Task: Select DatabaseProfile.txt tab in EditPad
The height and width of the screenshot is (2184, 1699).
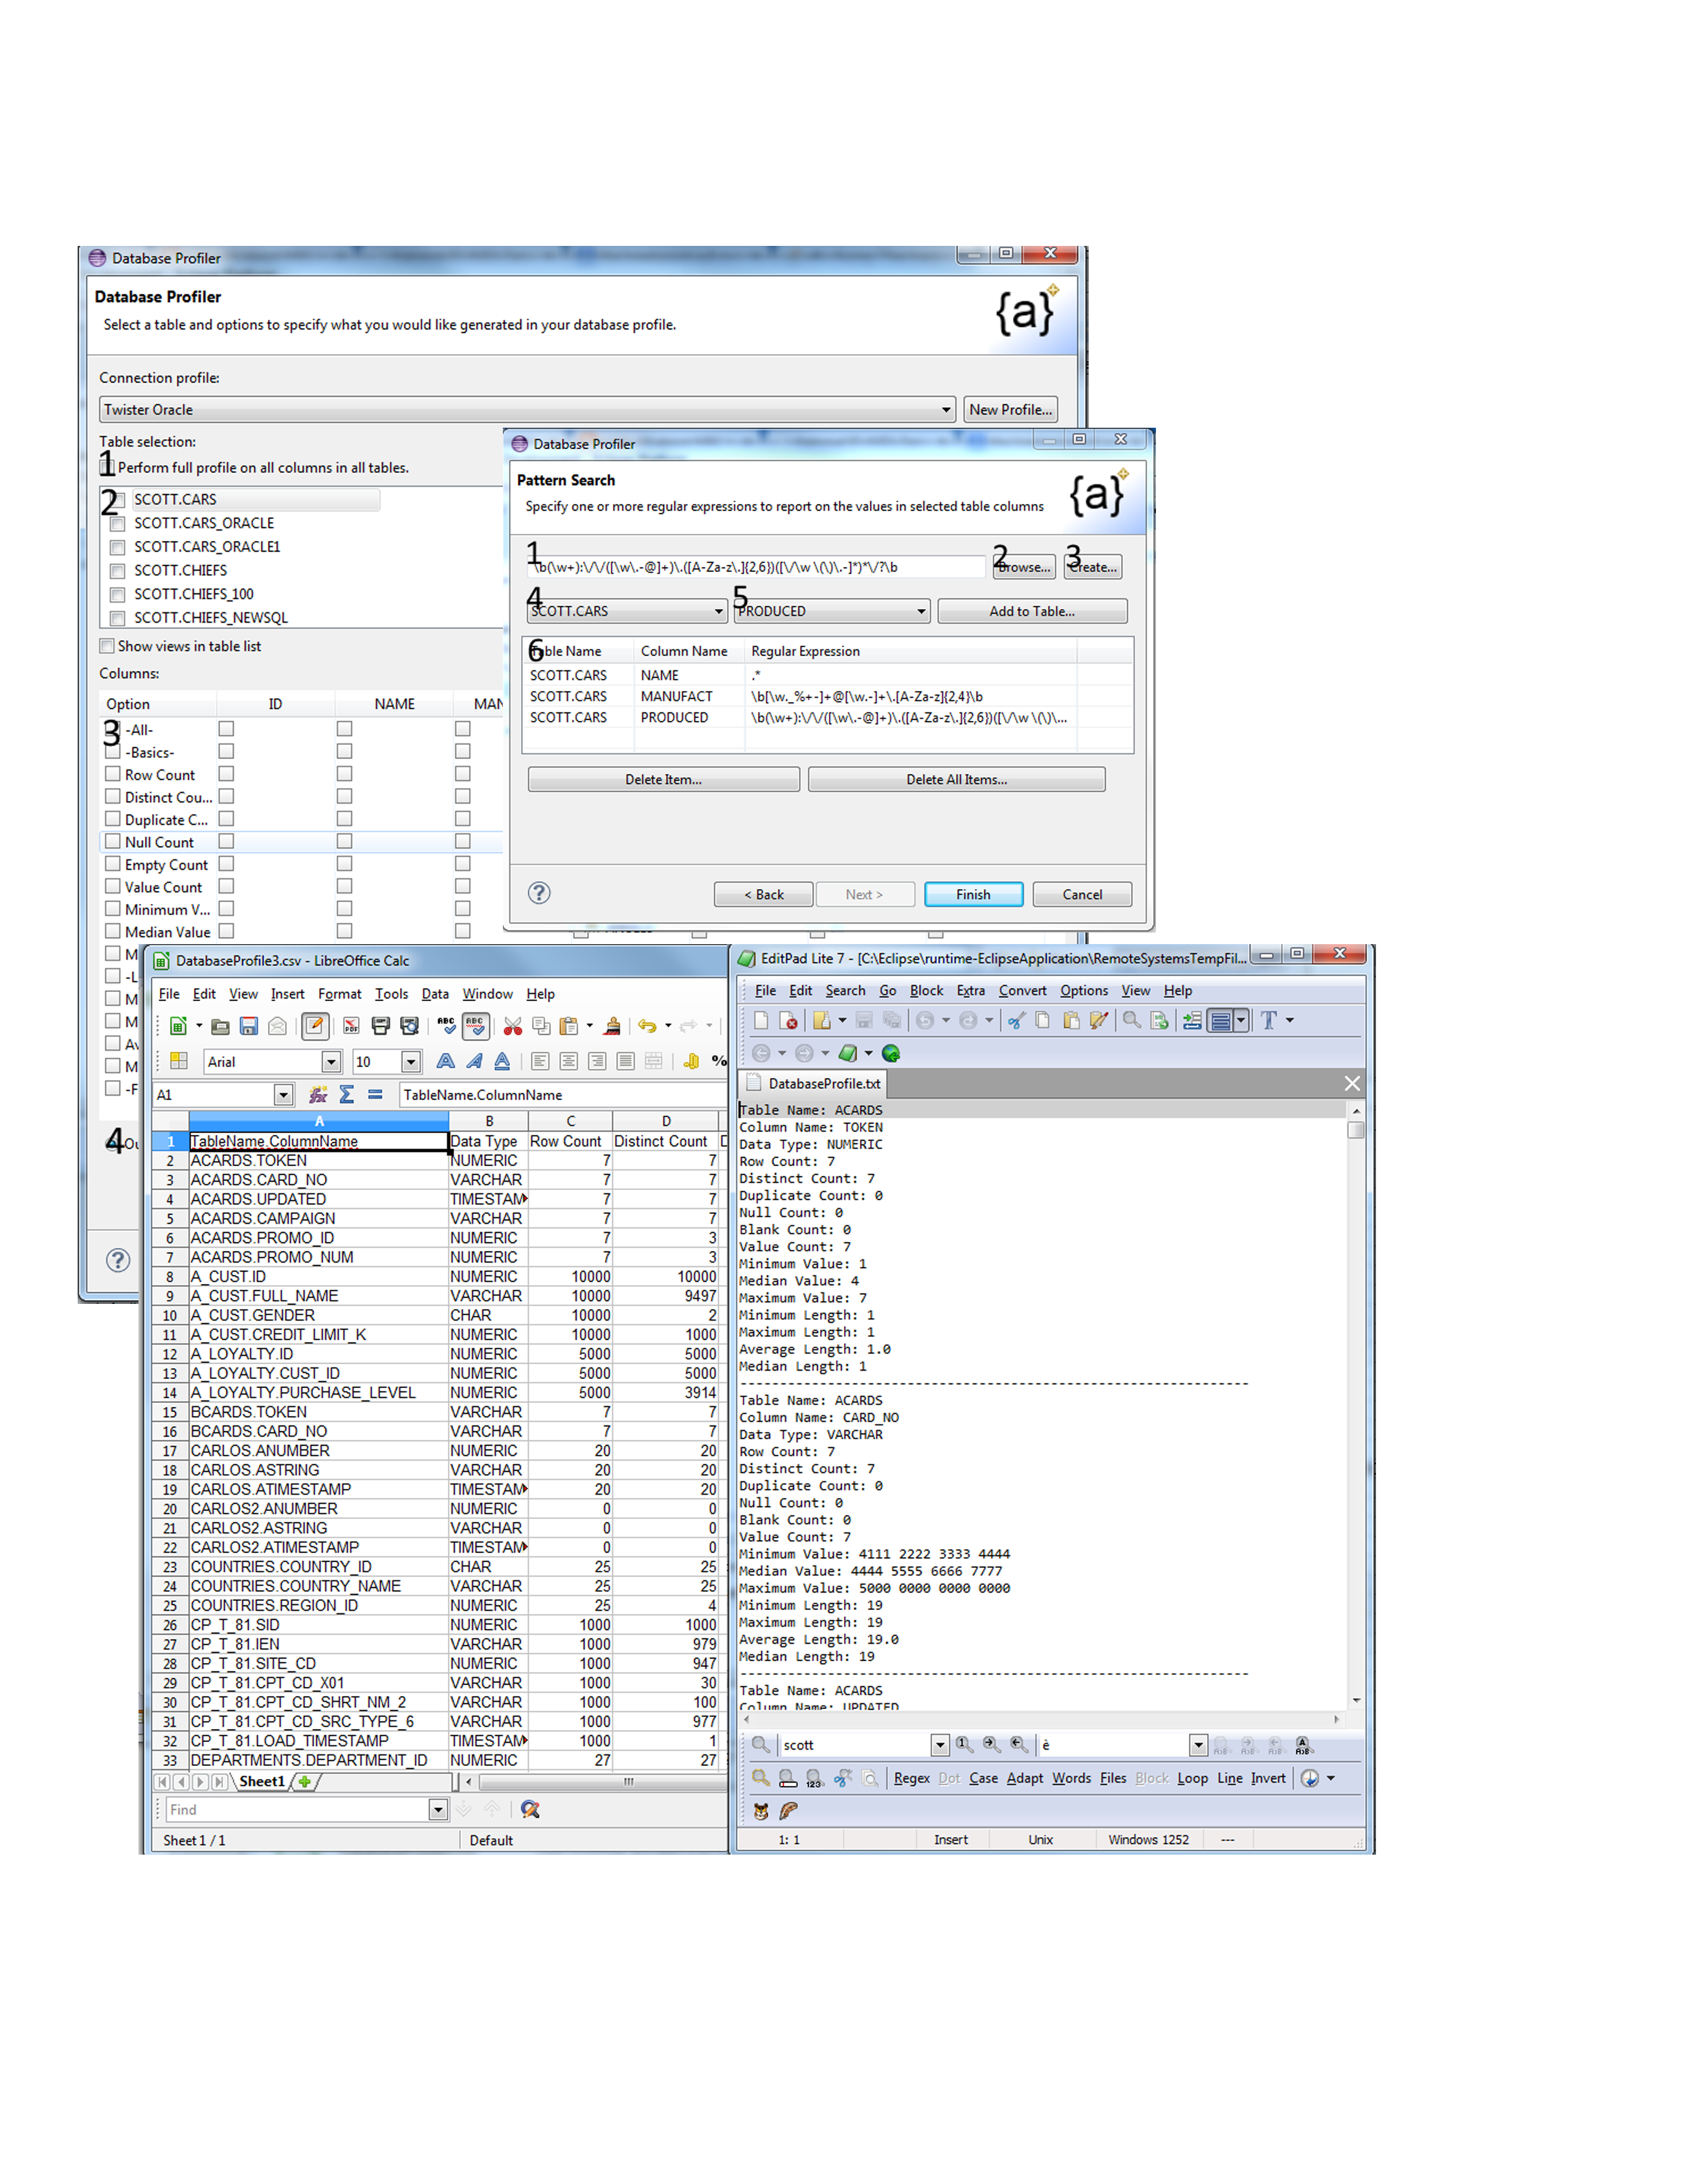Action: [x=814, y=1083]
